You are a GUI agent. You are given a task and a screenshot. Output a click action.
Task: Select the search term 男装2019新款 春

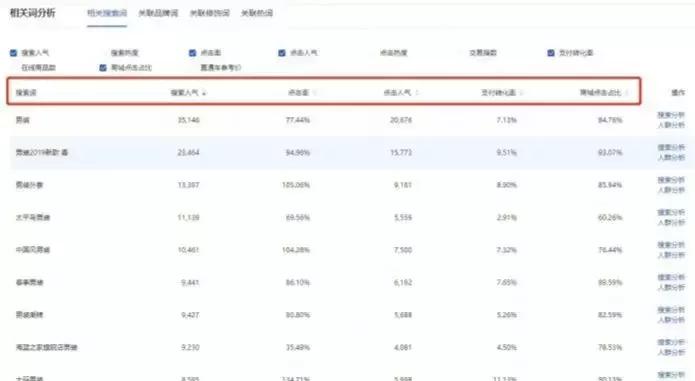click(42, 152)
